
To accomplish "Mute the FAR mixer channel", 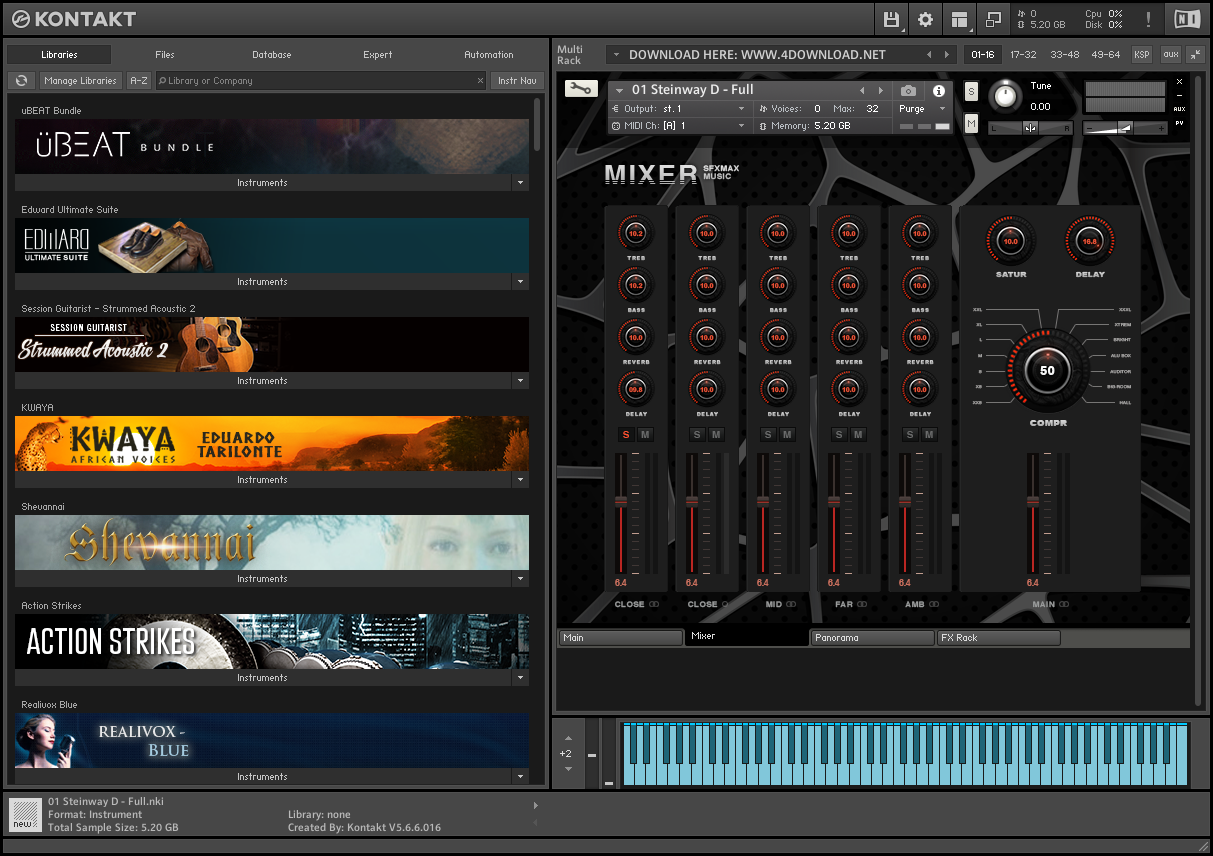I will [x=858, y=434].
